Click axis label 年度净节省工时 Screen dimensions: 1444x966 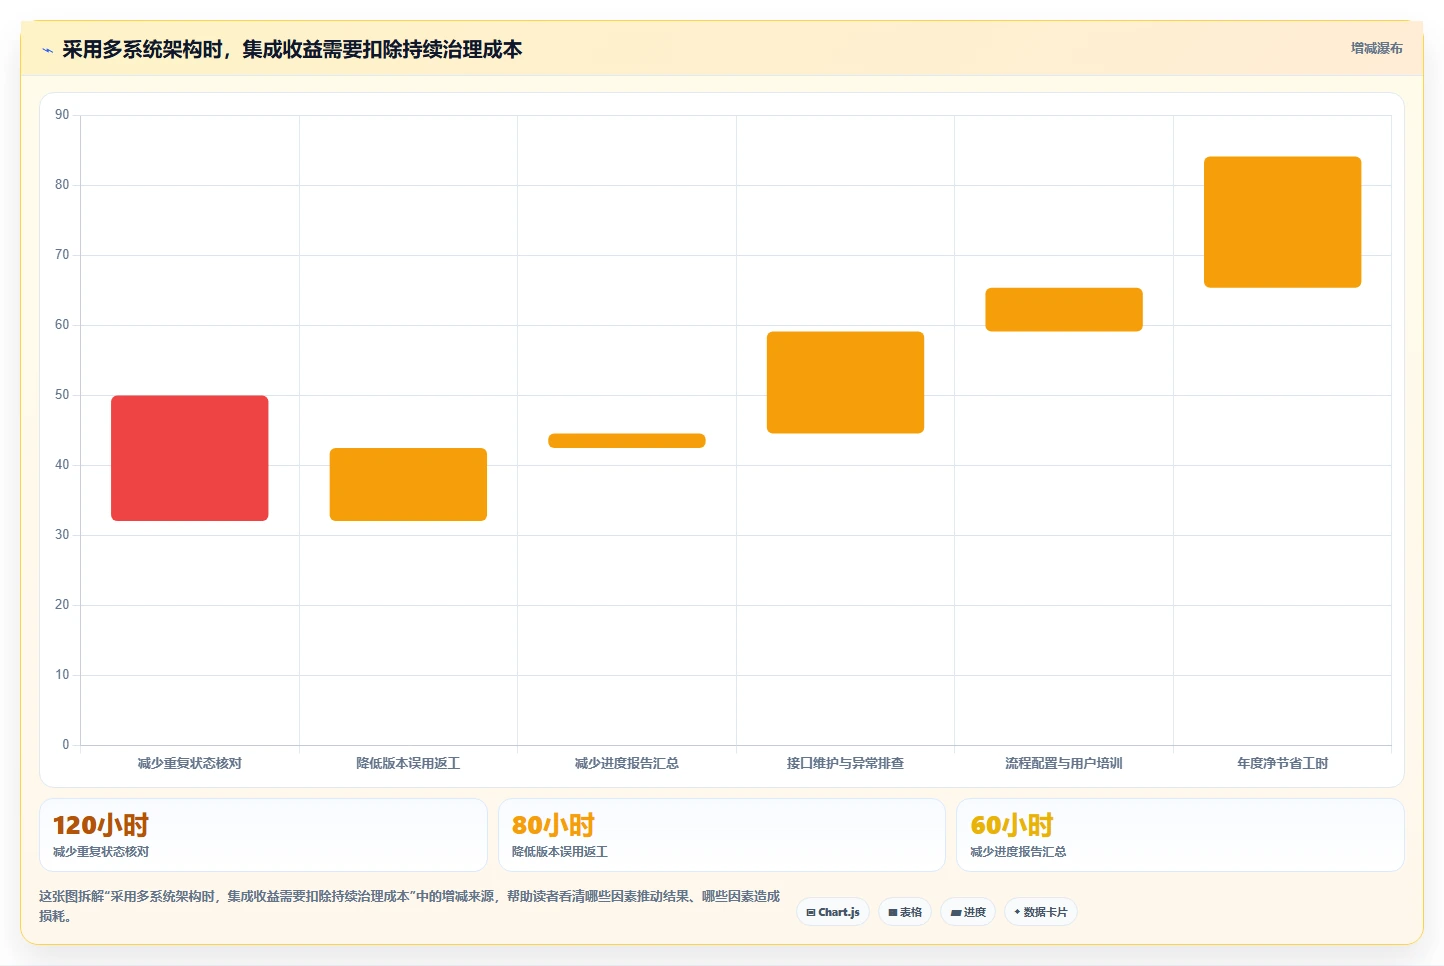[1282, 763]
